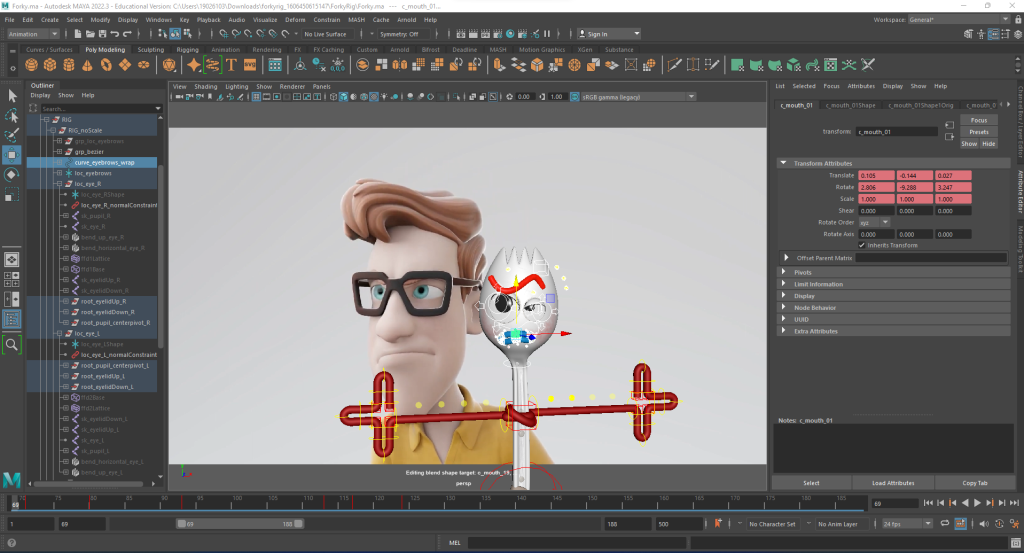Image resolution: width=1024 pixels, height=553 pixels.
Task: Click the Open Scene folder icon
Action: pyautogui.click(x=90, y=34)
